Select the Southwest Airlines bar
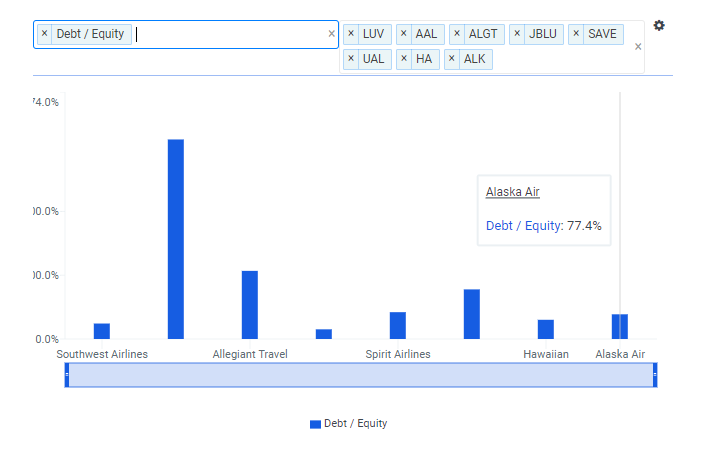 point(102,331)
